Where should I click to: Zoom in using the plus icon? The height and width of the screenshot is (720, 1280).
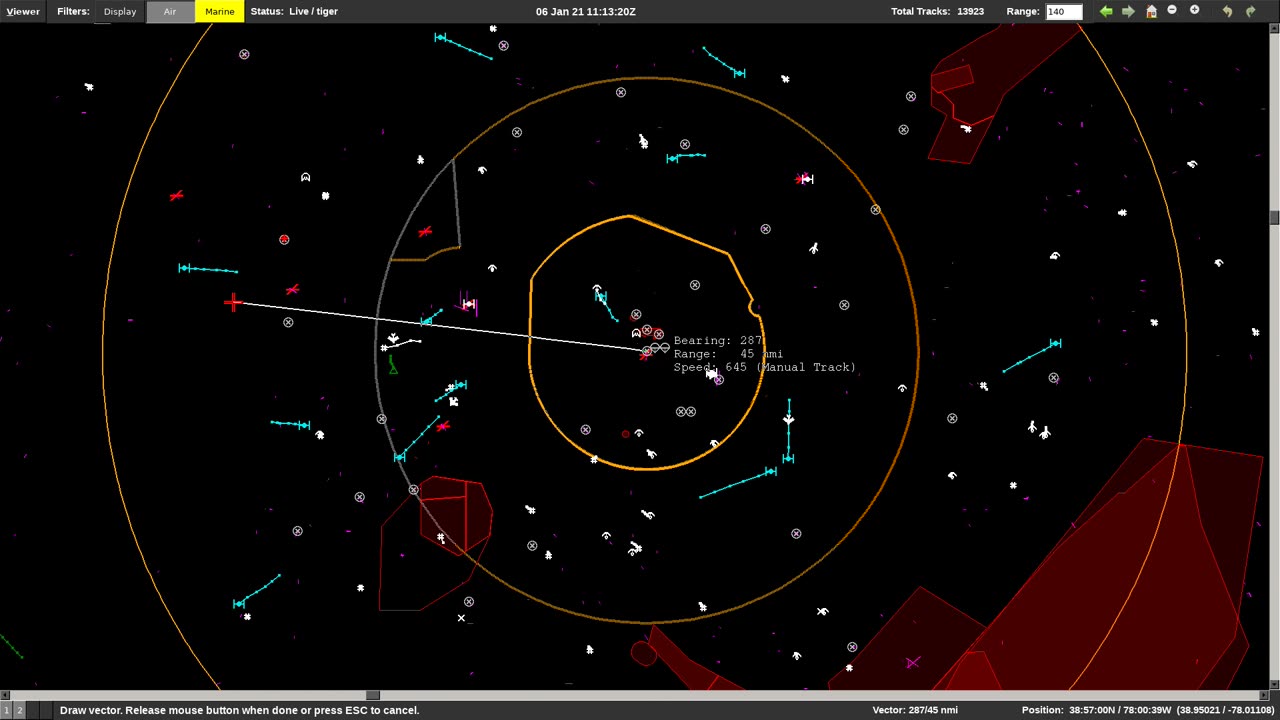click(x=1194, y=11)
